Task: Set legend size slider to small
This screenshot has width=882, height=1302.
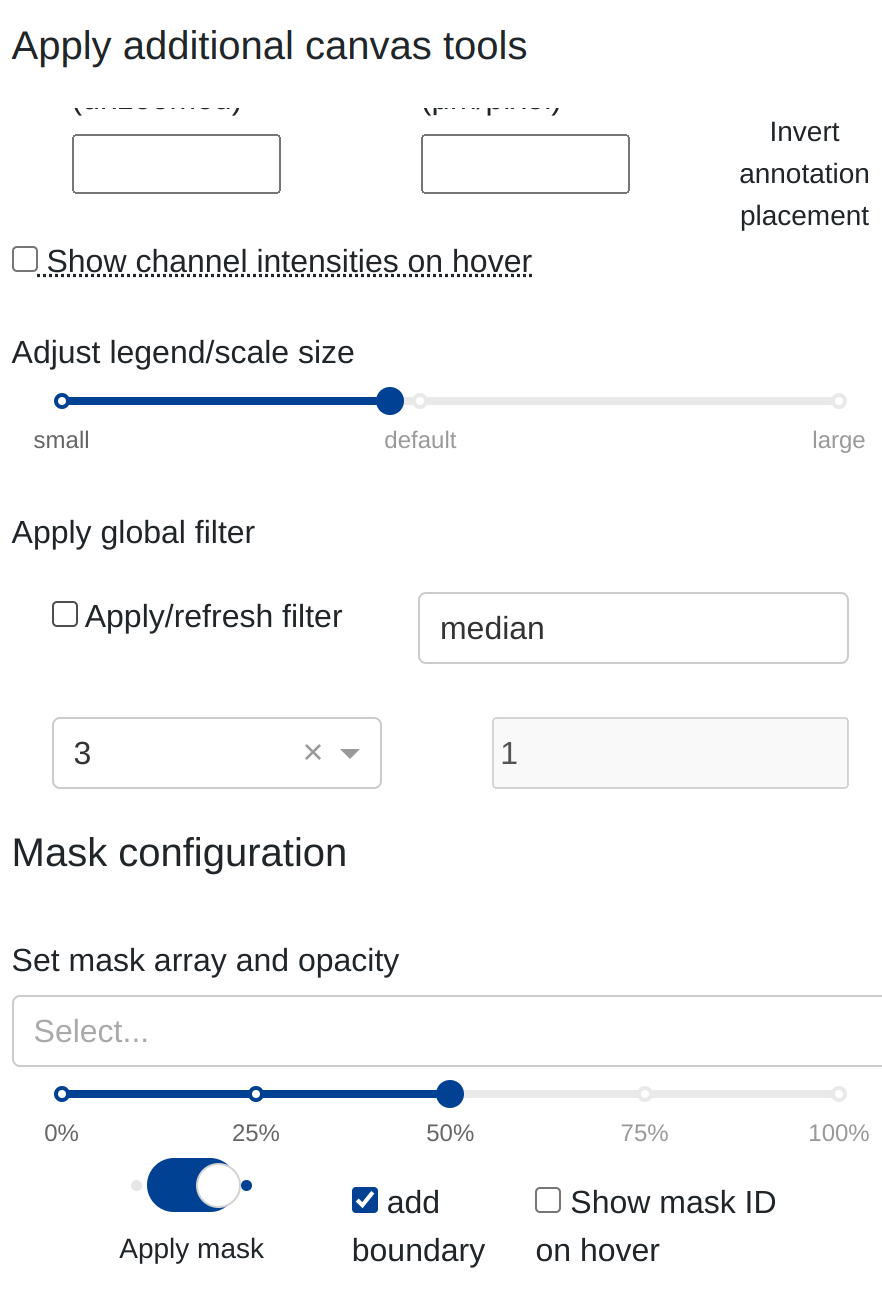Action: click(x=62, y=401)
